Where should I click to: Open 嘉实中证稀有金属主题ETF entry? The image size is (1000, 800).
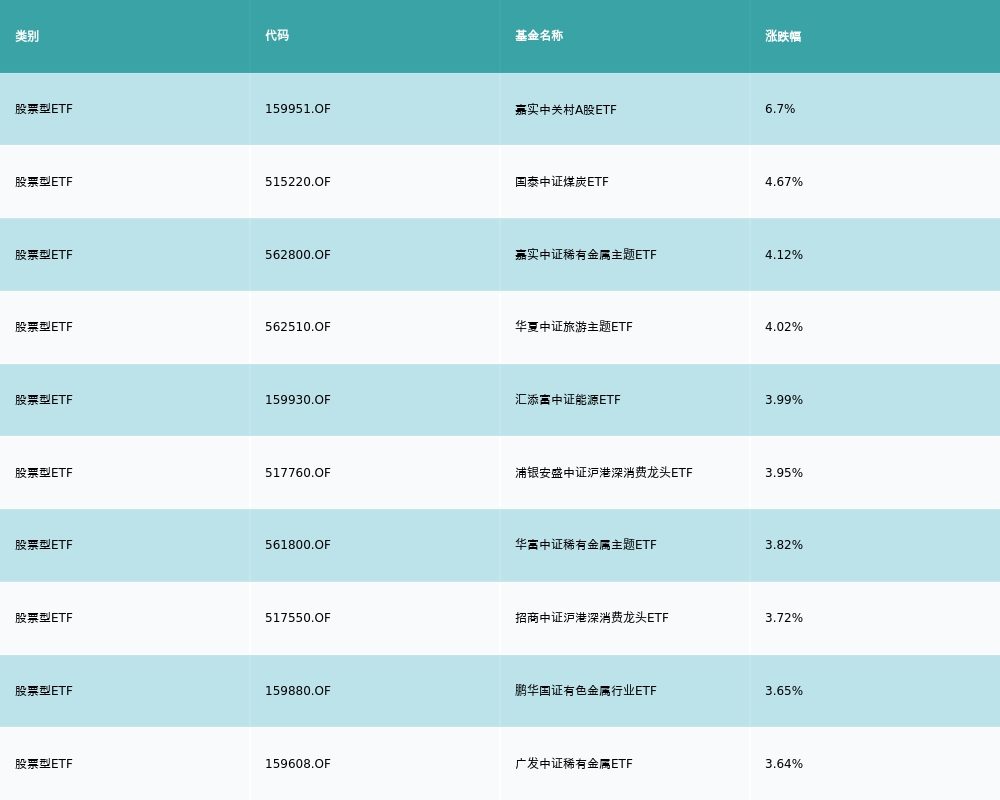586,255
